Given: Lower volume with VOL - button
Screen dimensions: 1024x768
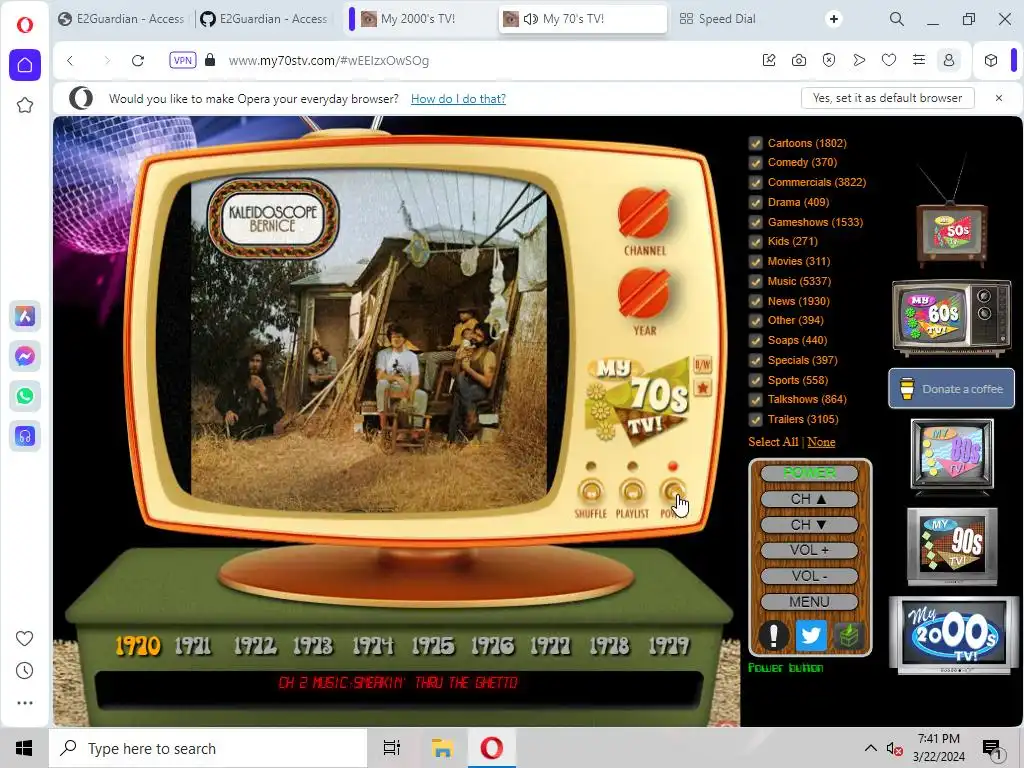Looking at the screenshot, I should [x=809, y=576].
